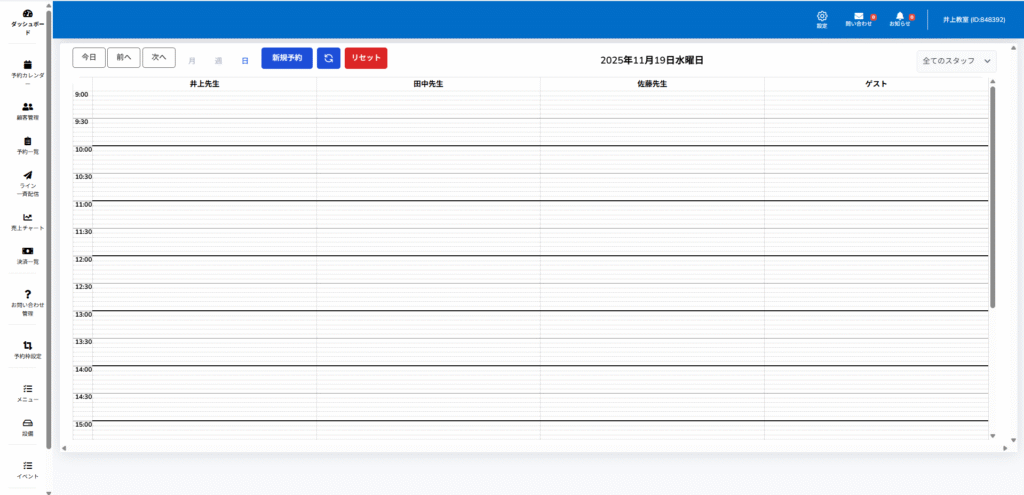Click the blue refresh calendar button
1024x495 pixels.
tap(328, 58)
